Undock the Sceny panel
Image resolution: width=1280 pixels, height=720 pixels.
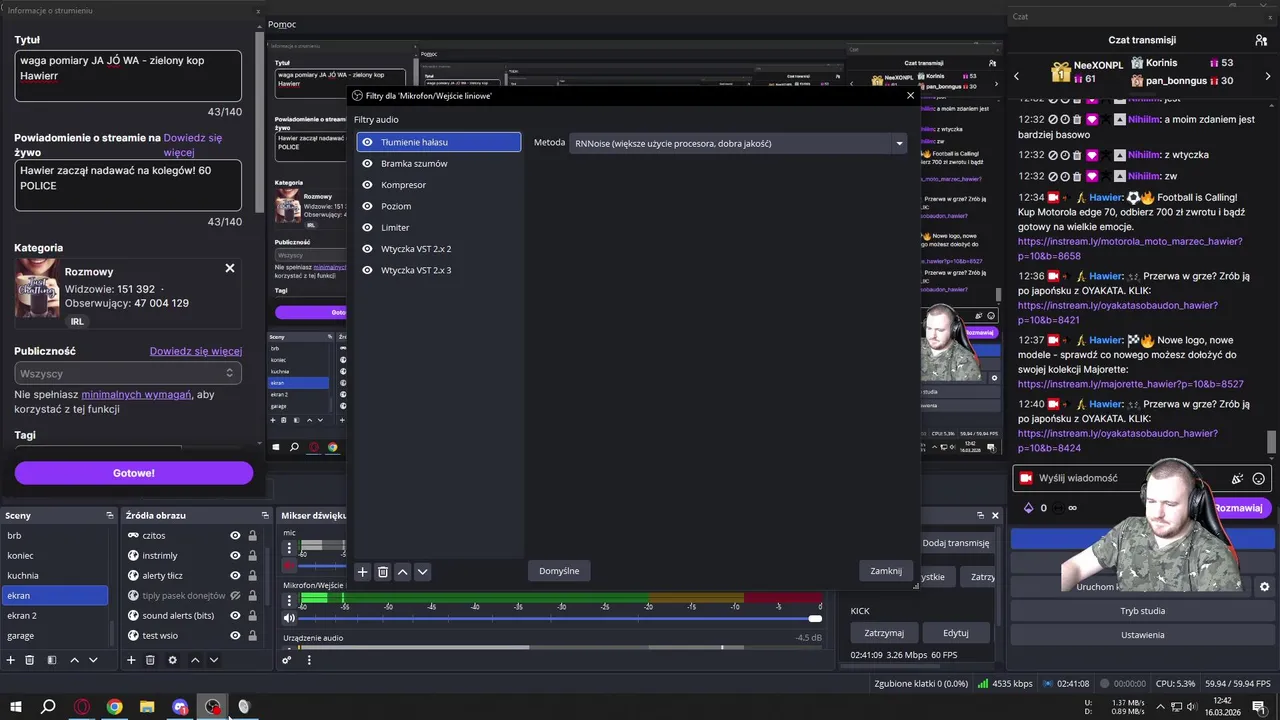(x=110, y=516)
